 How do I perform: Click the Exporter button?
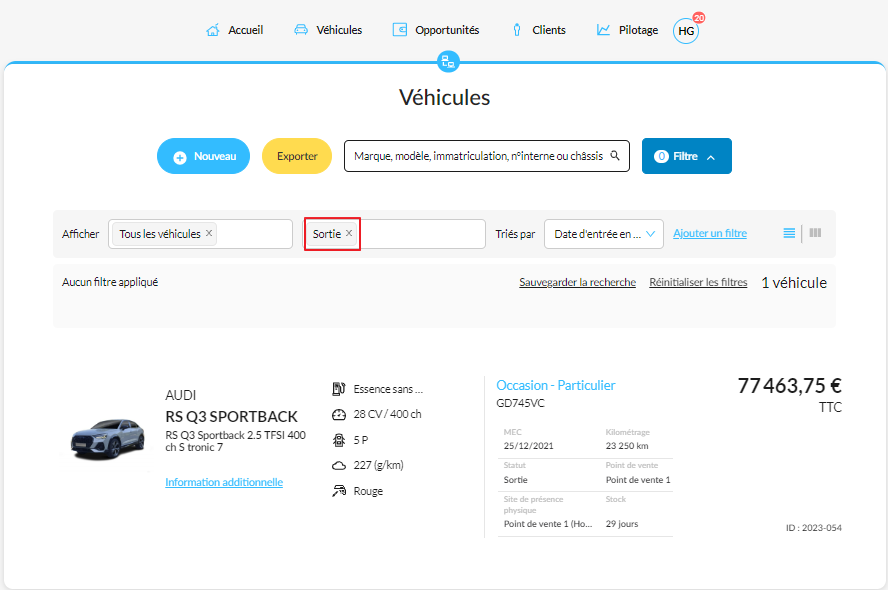(297, 156)
